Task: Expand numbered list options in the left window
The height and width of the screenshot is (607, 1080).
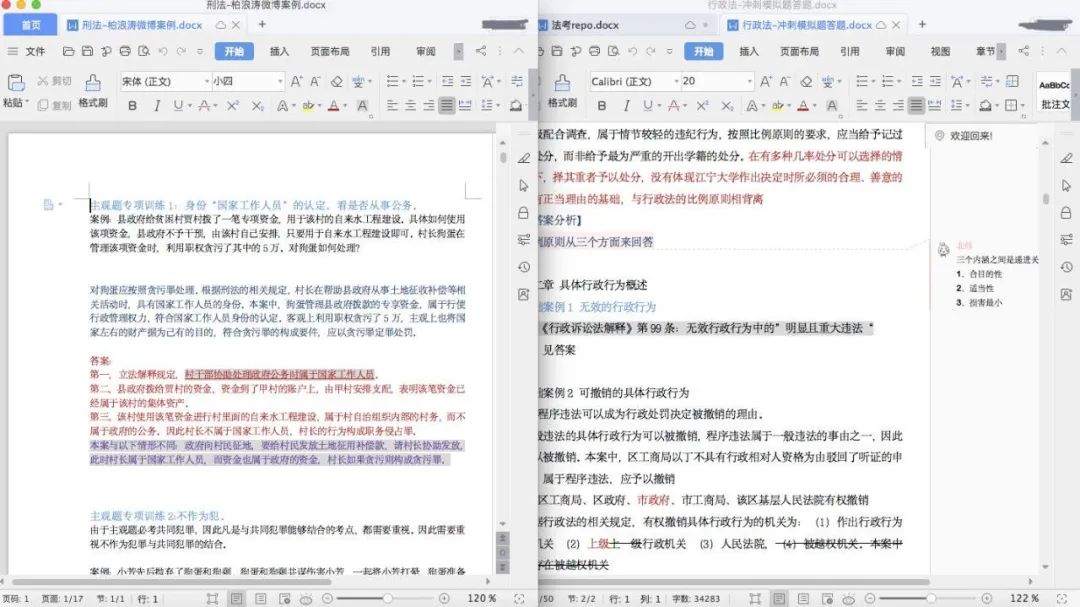Action: click(429, 81)
